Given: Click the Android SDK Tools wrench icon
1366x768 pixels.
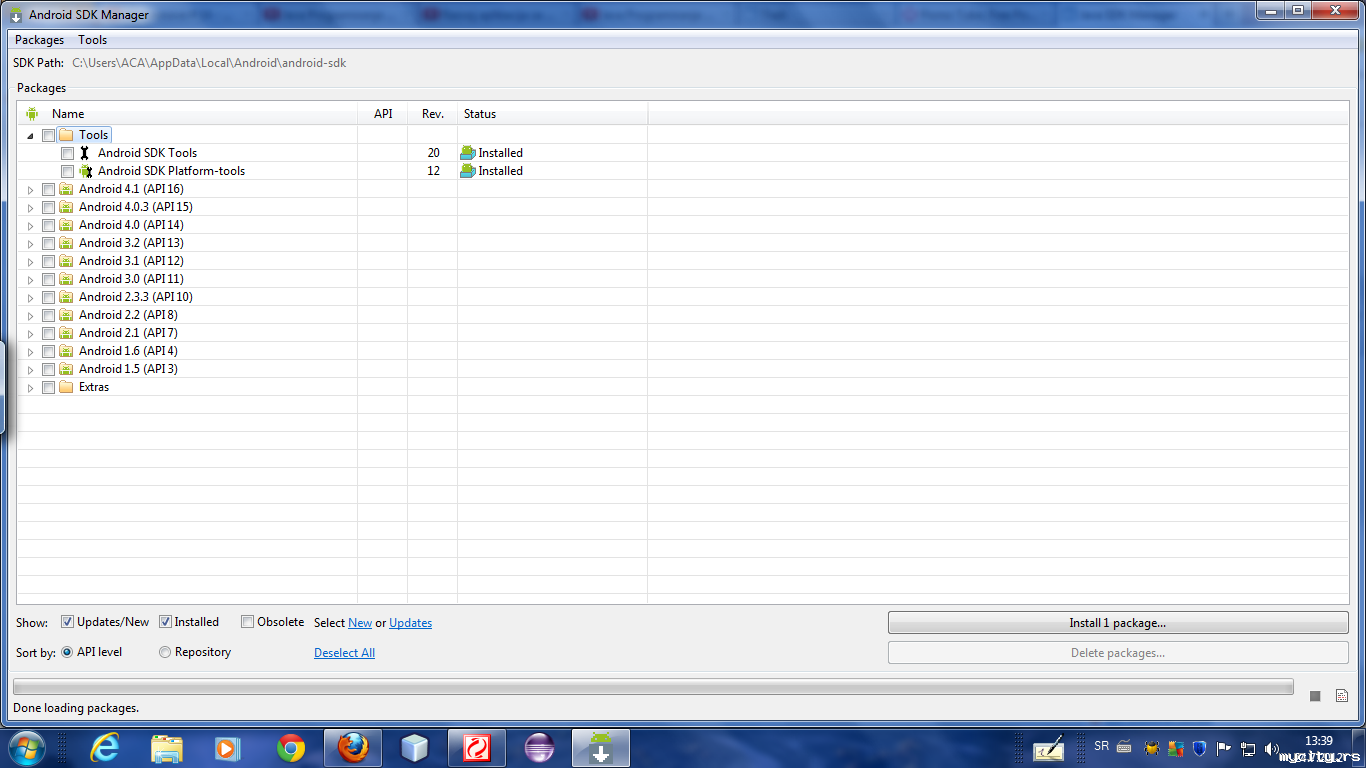Looking at the screenshot, I should click(x=85, y=153).
